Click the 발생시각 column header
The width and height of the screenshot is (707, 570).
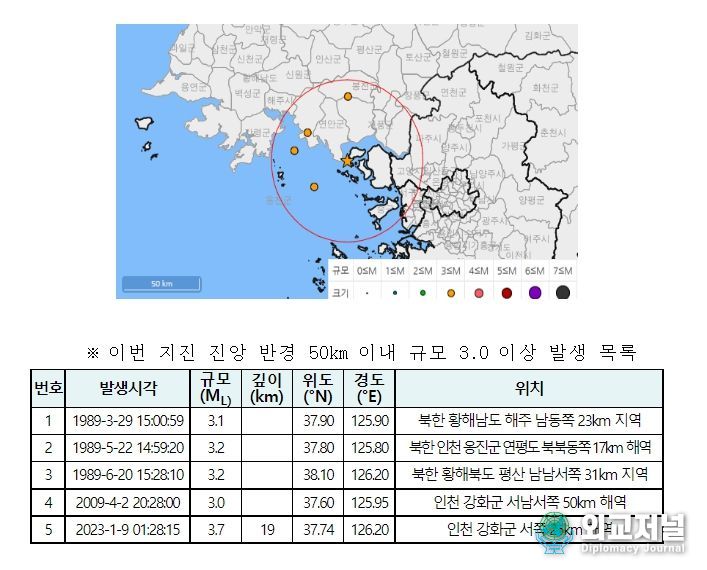[127, 388]
